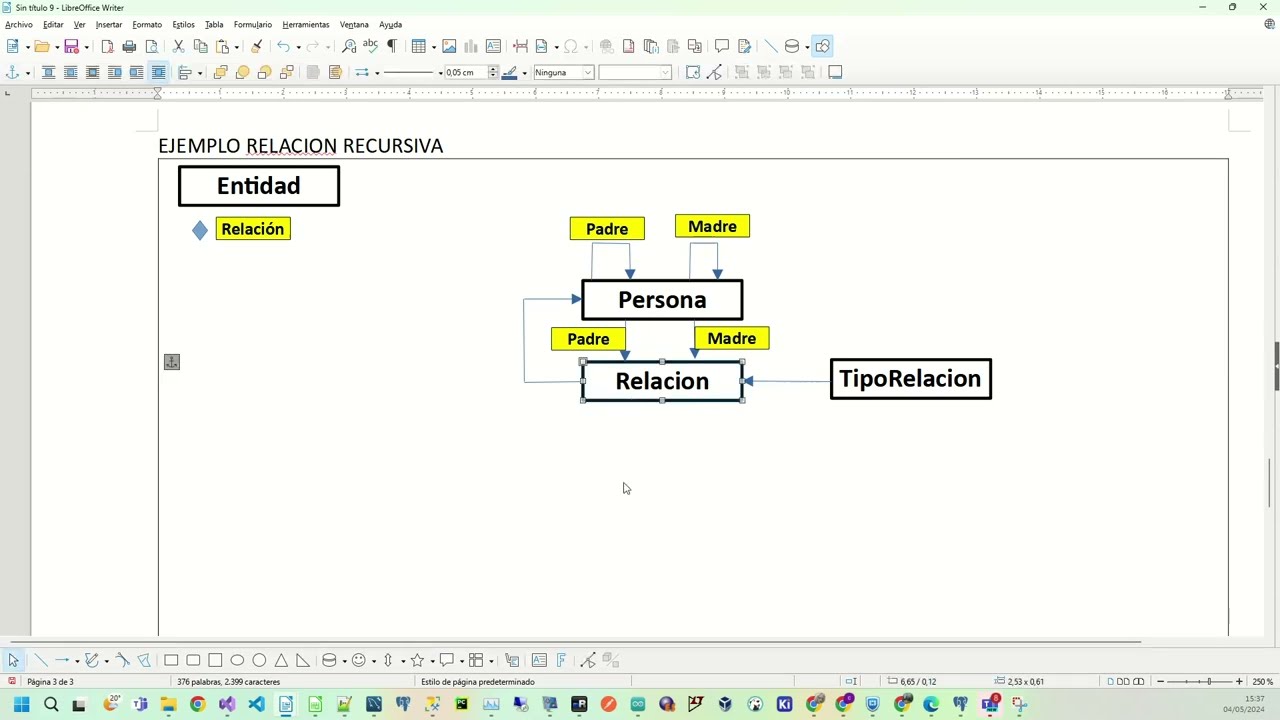This screenshot has width=1280, height=720.
Task: Open the Formato menu
Action: coord(147,25)
